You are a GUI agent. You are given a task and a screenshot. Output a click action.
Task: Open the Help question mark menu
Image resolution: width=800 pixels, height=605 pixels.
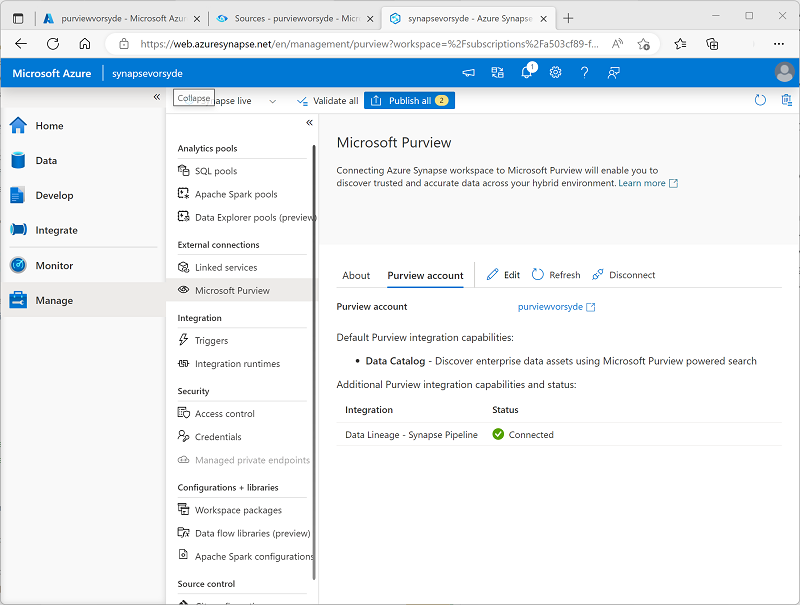(x=584, y=72)
